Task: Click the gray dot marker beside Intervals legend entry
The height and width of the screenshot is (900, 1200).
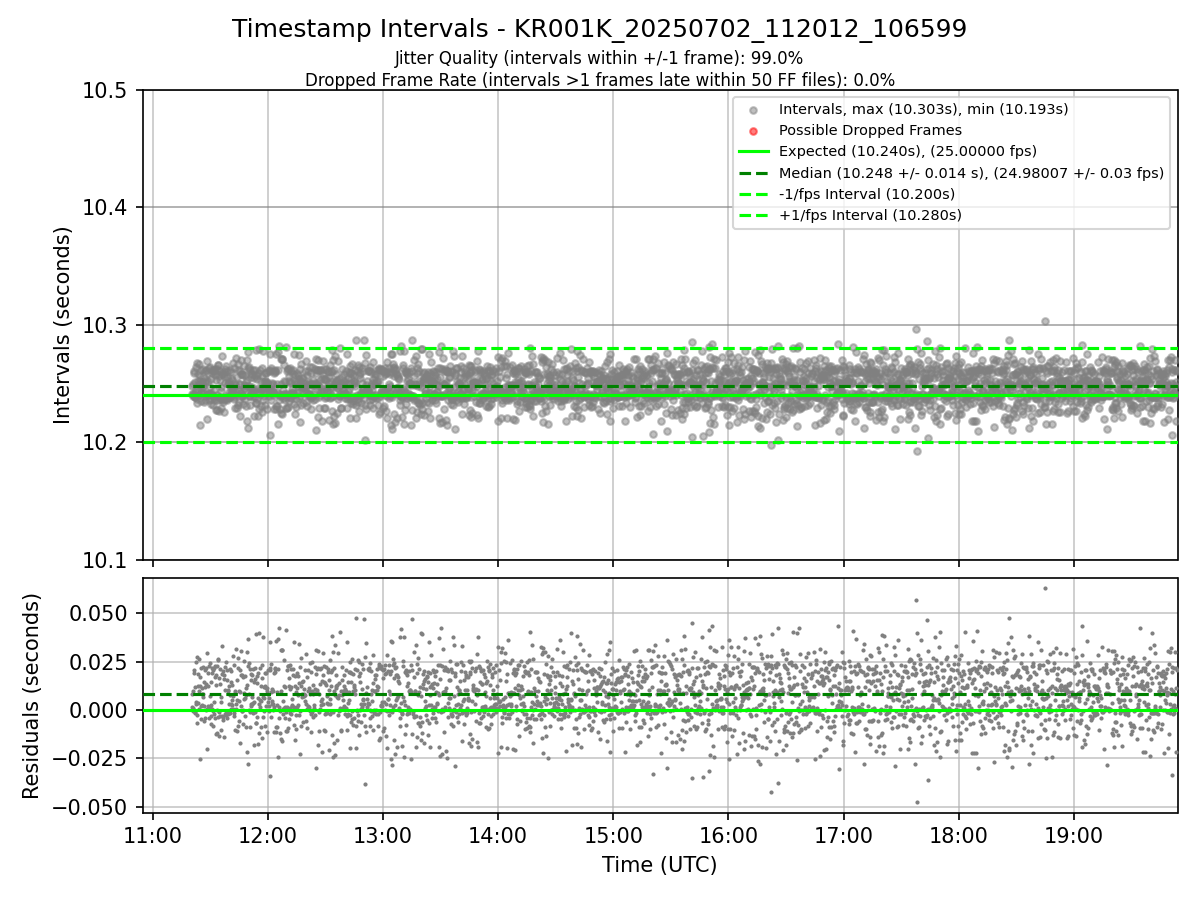Action: coord(754,110)
